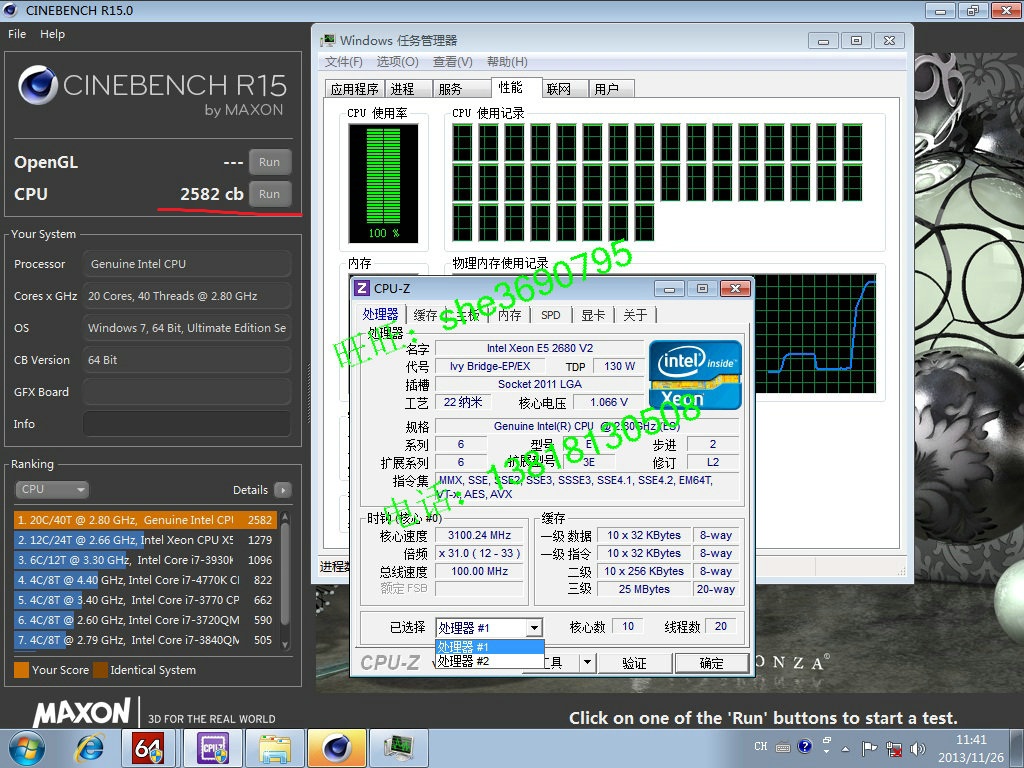The image size is (1024, 768).
Task: Select ranking entry Core i7-4770K
Action: pos(145,580)
